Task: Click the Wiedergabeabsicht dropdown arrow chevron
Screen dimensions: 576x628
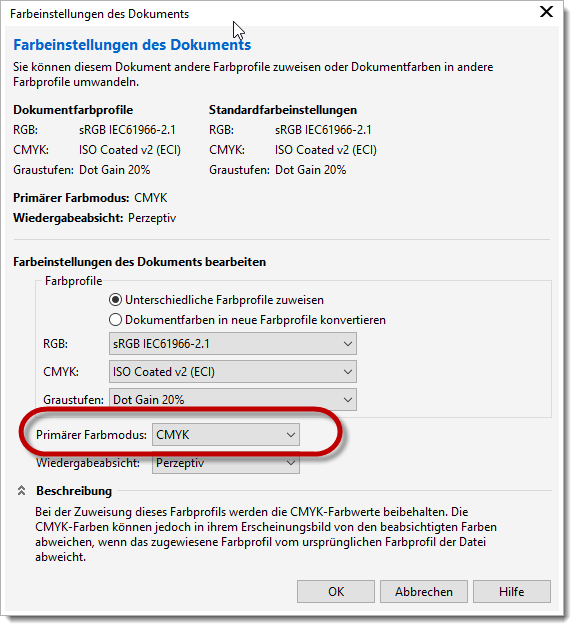Action: [291, 463]
